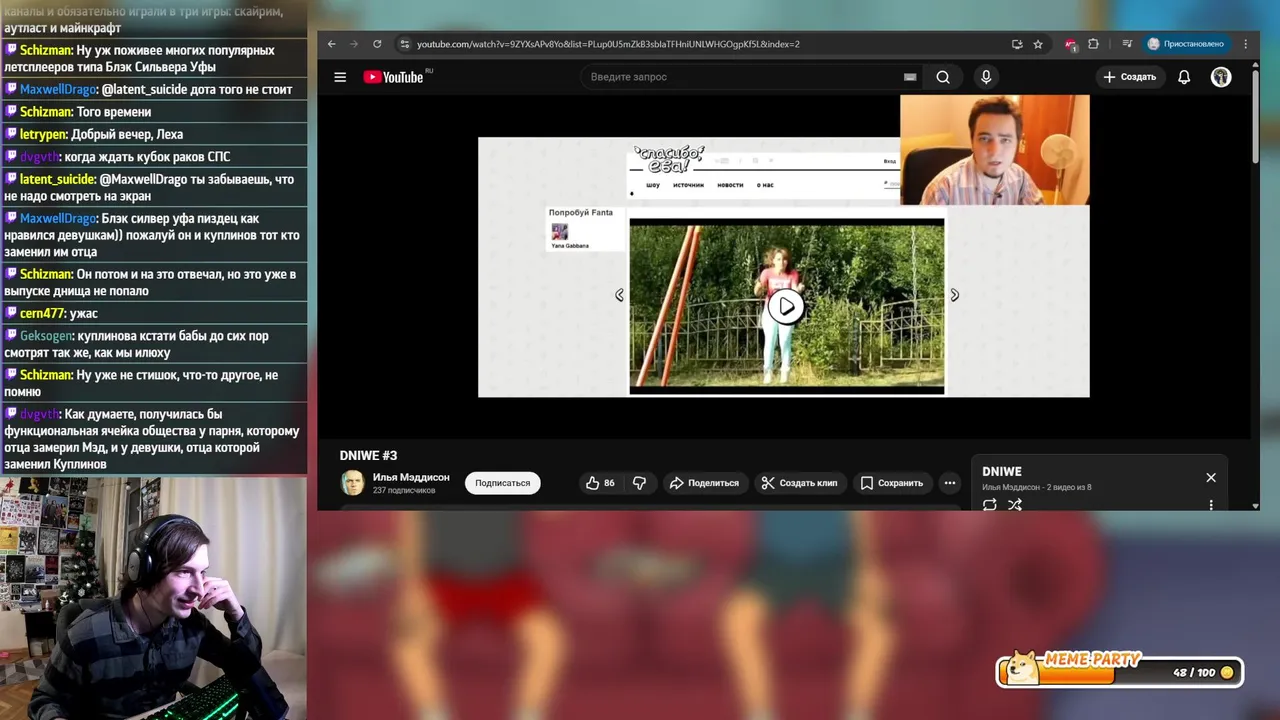
Task: Click the Meme Party progress bar 48 / 100
Action: pos(1120,672)
